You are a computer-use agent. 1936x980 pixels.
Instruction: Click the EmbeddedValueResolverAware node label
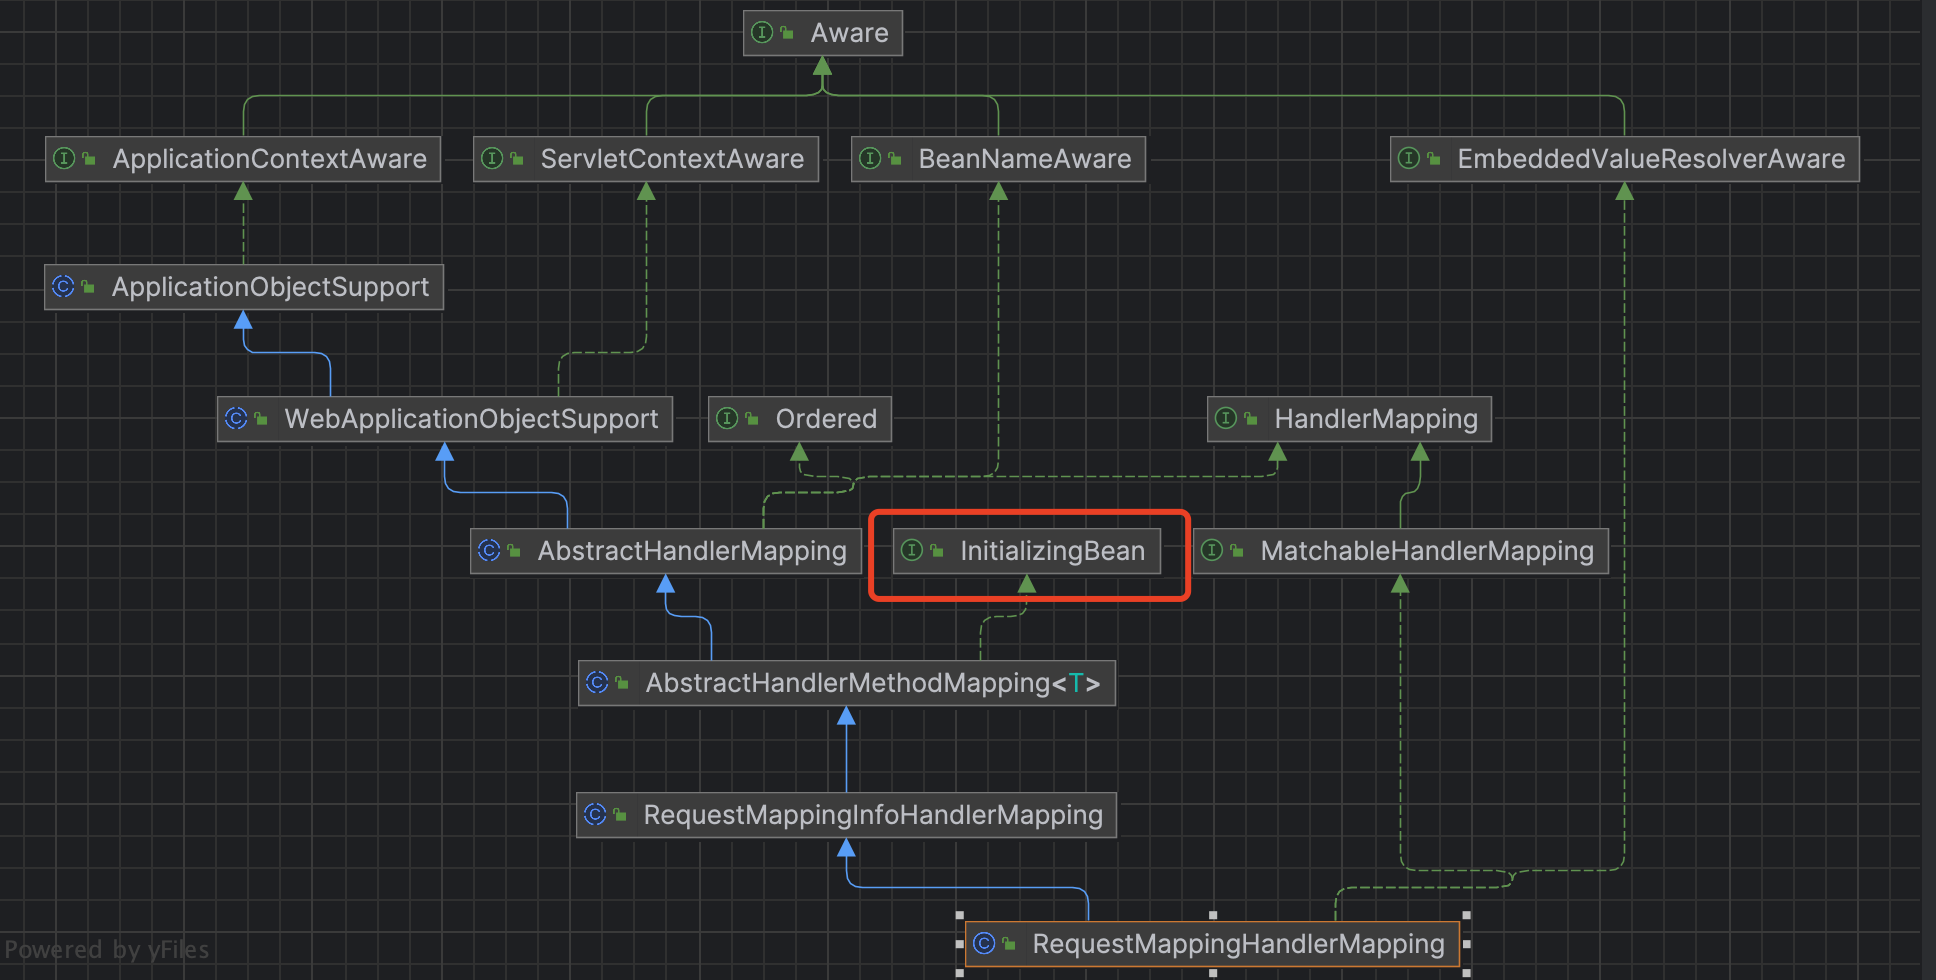pos(1650,159)
